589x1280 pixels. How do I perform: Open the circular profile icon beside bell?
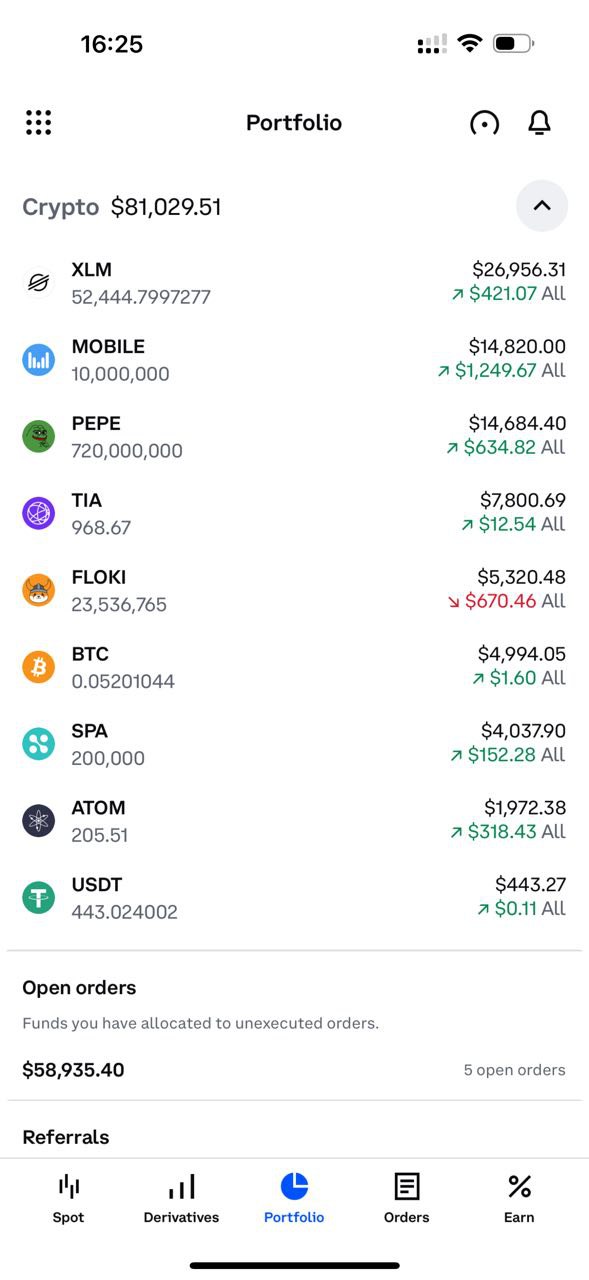click(484, 123)
